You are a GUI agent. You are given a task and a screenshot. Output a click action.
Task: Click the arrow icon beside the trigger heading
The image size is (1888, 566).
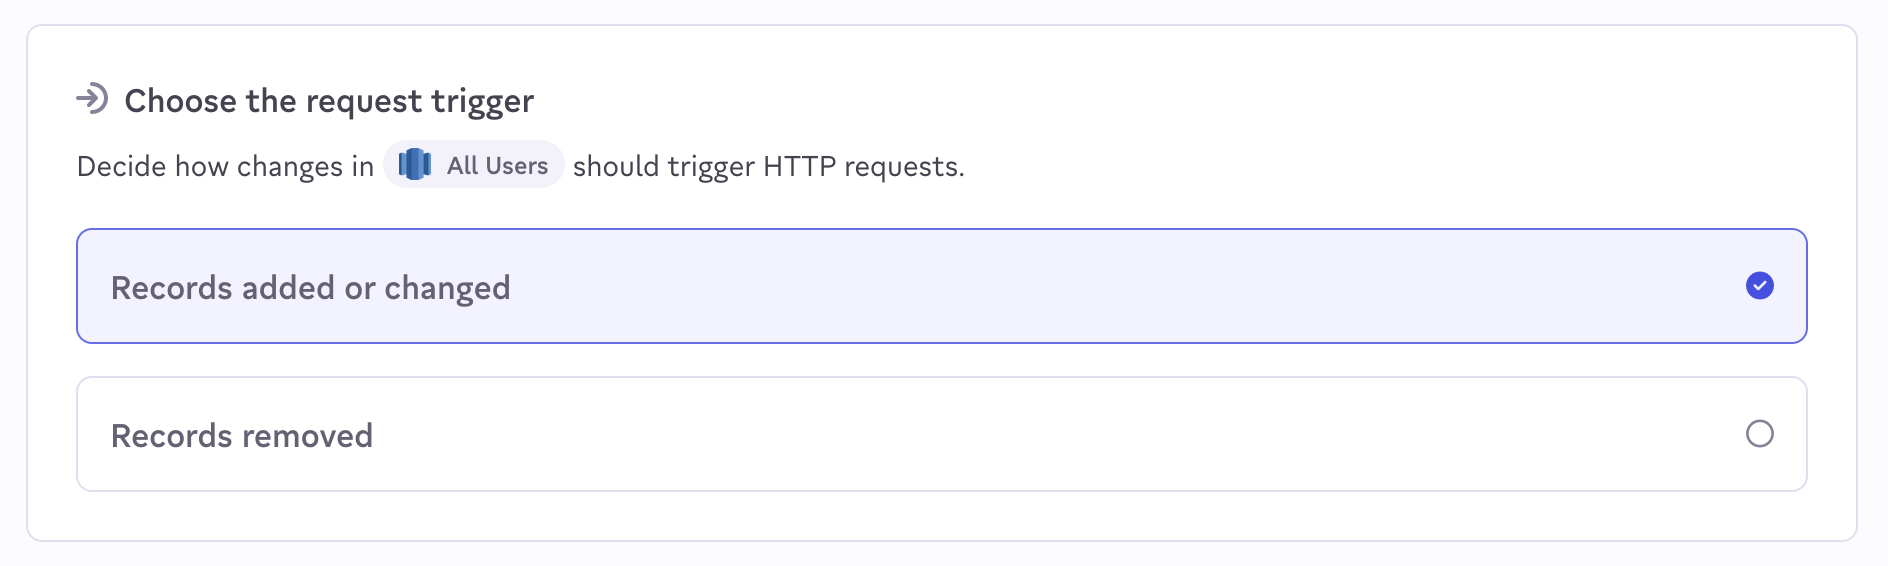click(92, 99)
